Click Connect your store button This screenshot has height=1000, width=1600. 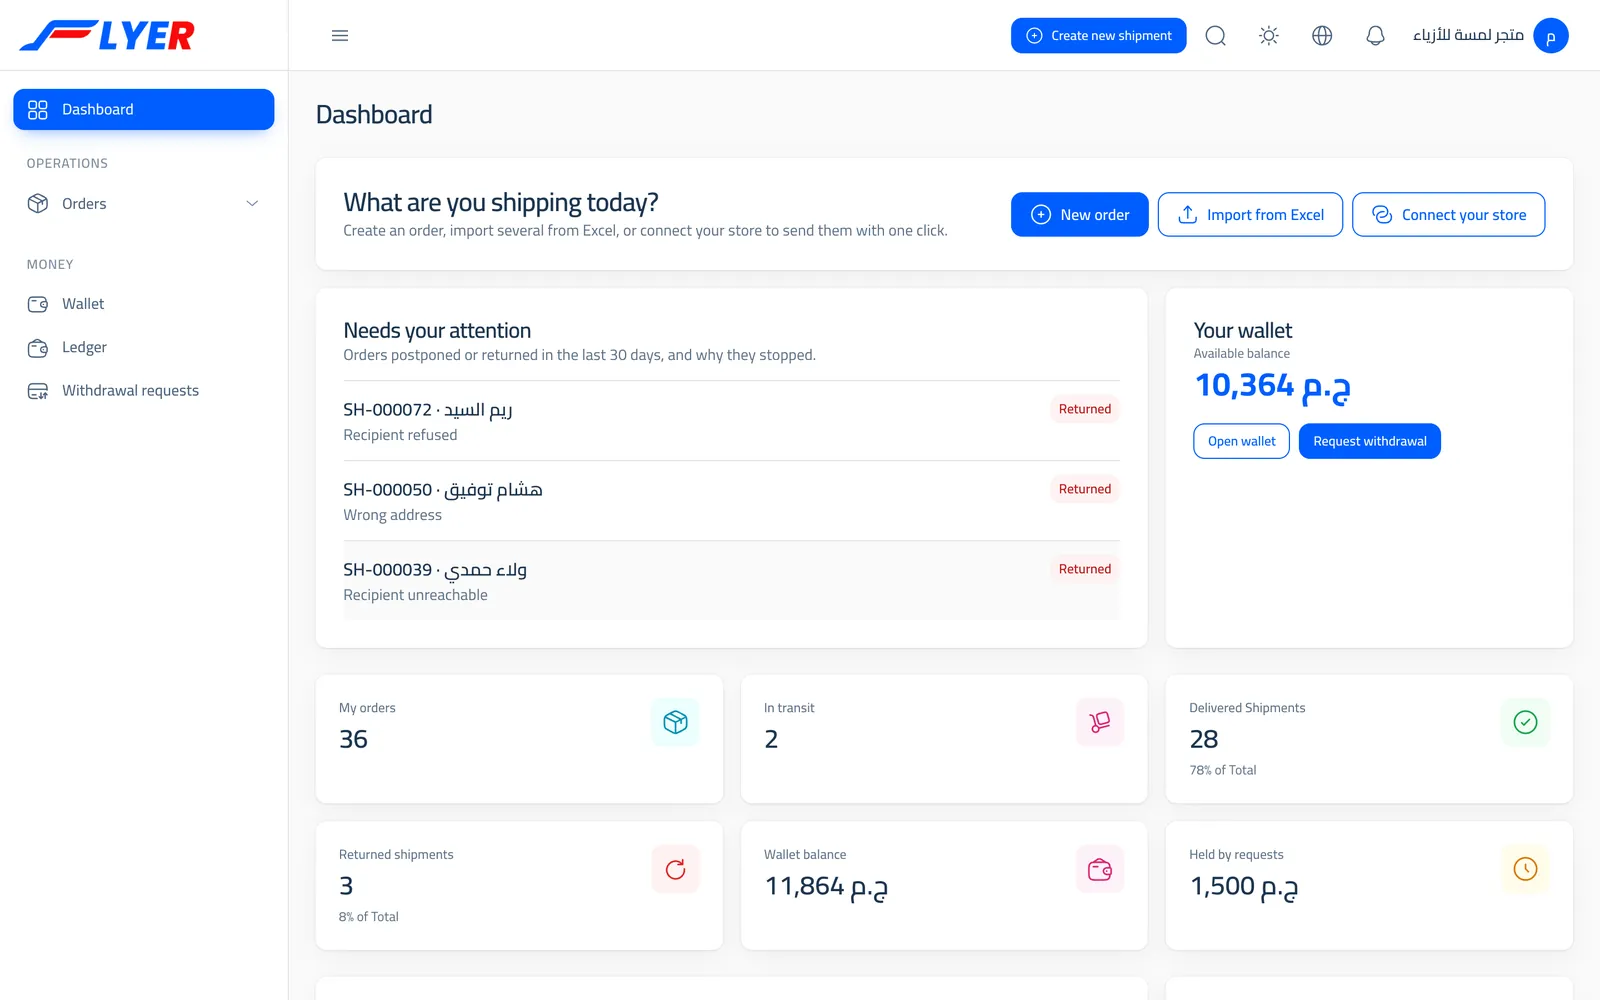[x=1448, y=215]
